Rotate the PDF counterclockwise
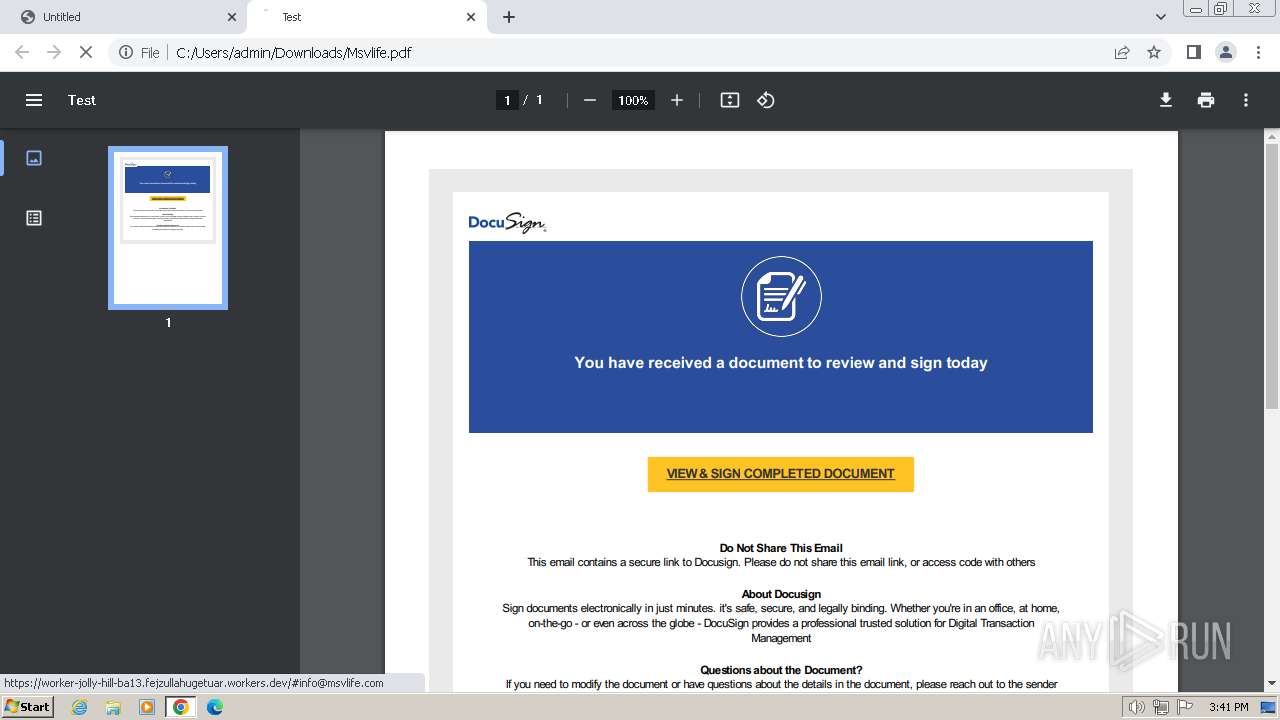Screen dimensions: 1280x720 tap(766, 100)
